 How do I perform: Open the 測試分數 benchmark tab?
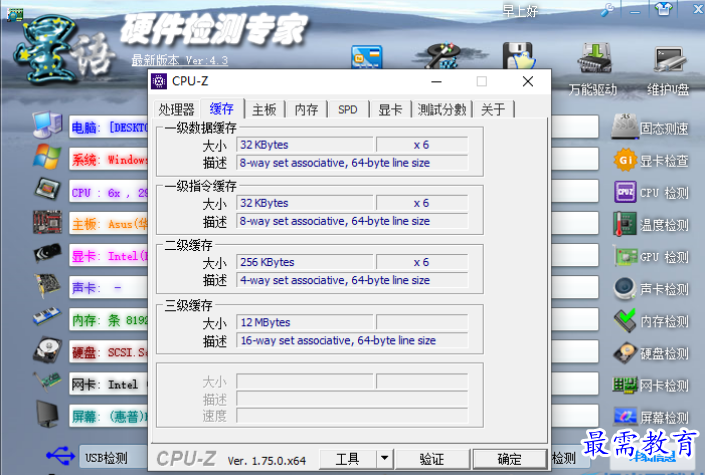click(x=442, y=109)
